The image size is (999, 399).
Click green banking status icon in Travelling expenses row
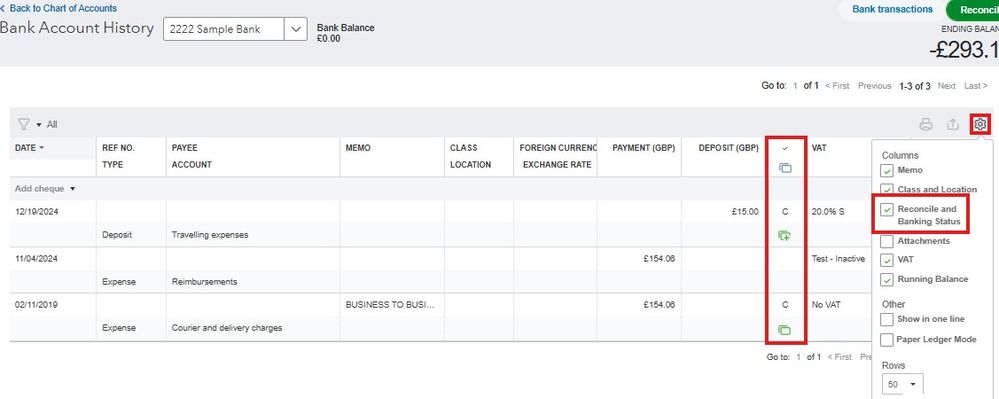(784, 236)
